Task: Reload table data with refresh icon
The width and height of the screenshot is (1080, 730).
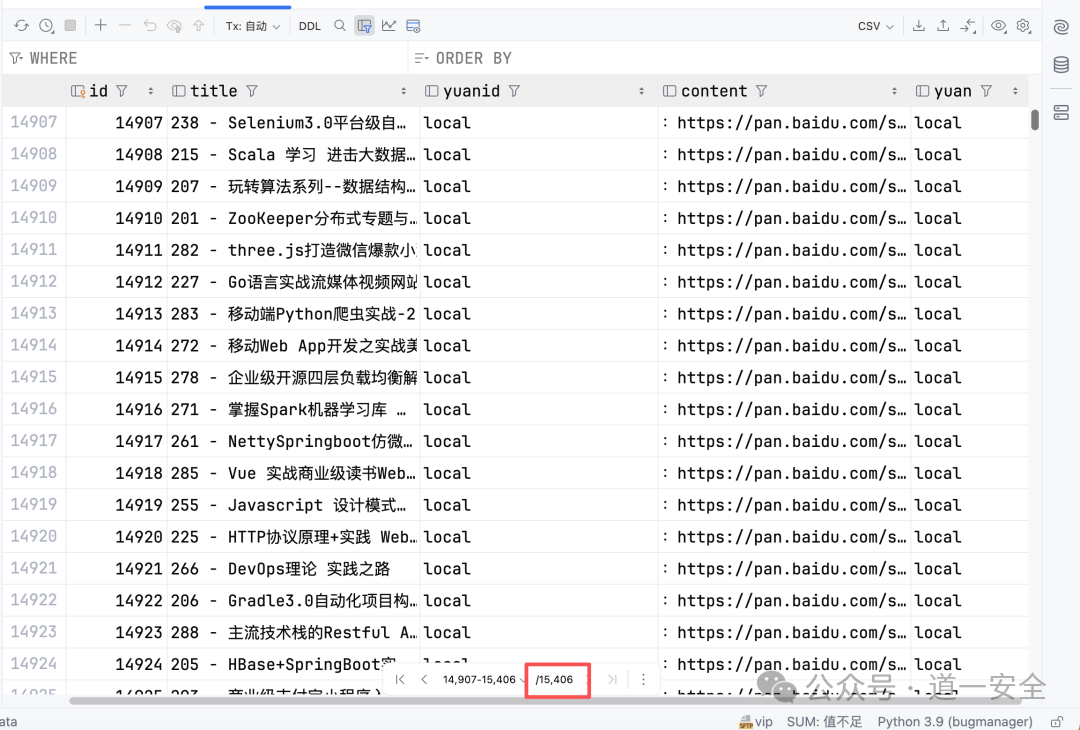Action: 21,25
